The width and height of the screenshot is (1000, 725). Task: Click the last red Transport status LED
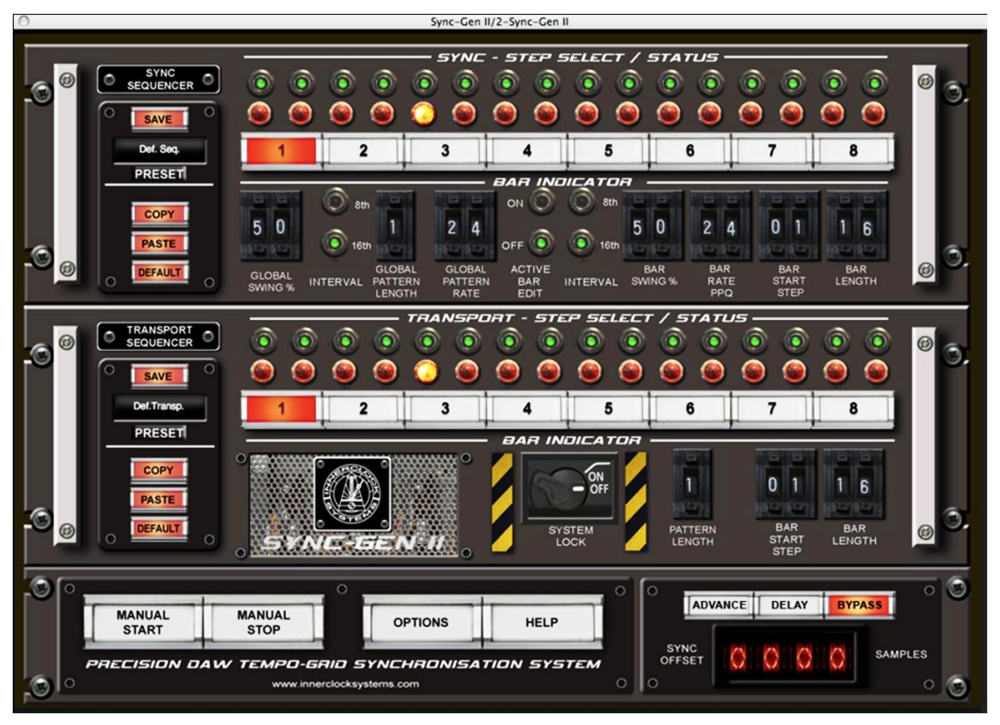[876, 370]
